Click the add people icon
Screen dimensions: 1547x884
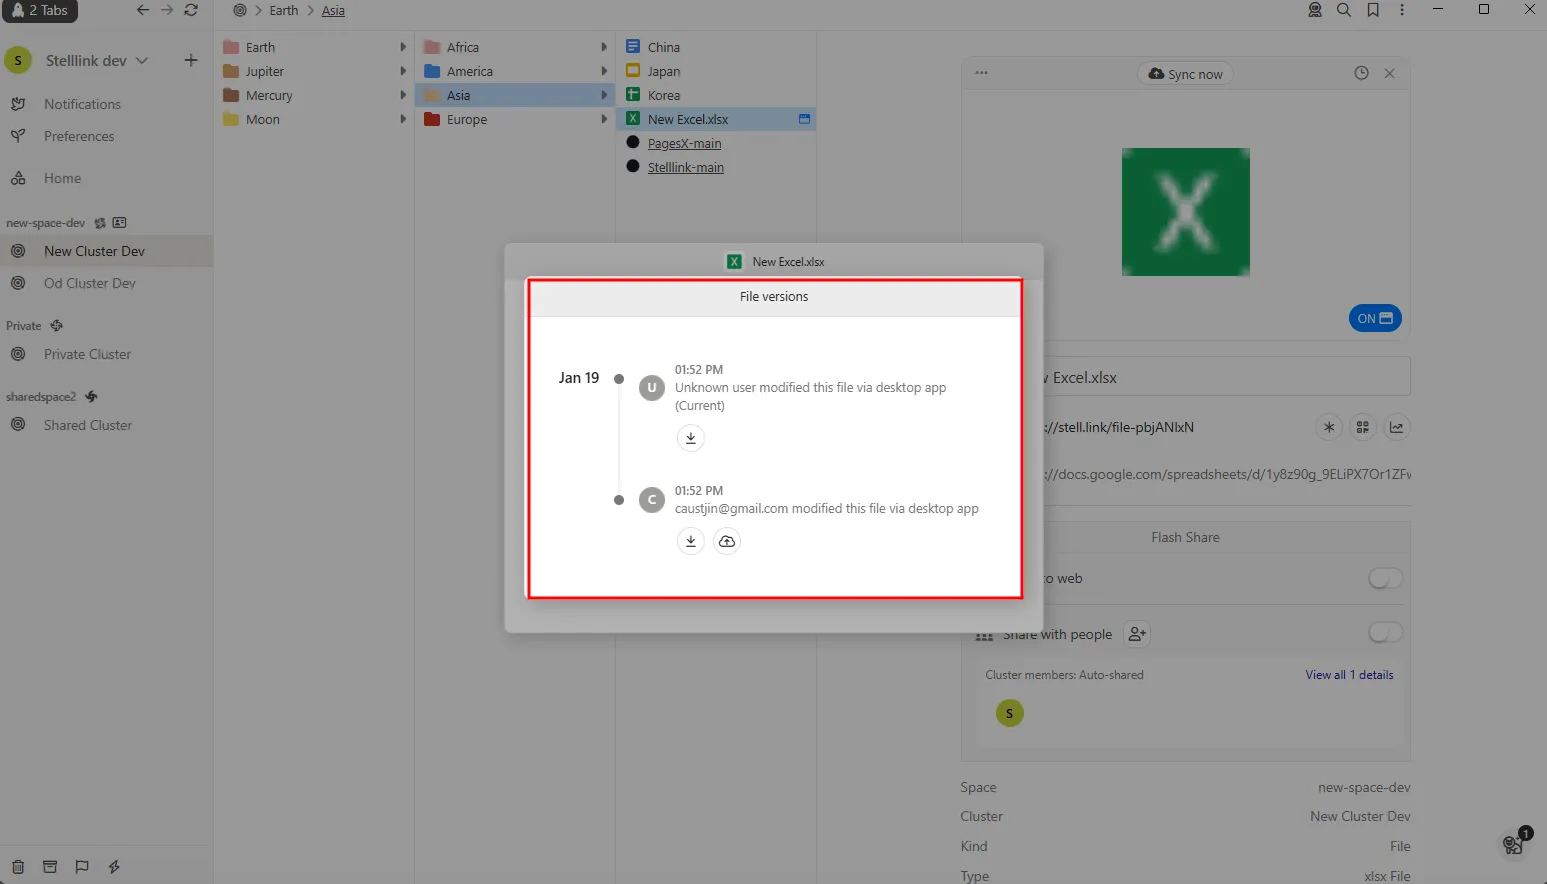1136,634
